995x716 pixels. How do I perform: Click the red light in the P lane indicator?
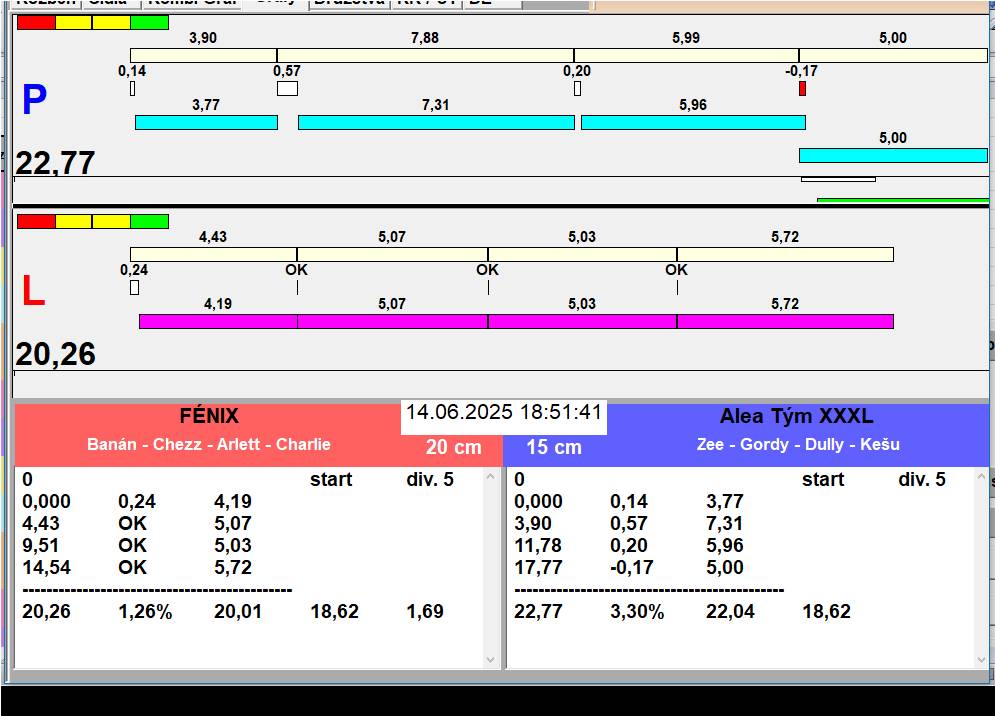(x=36, y=22)
